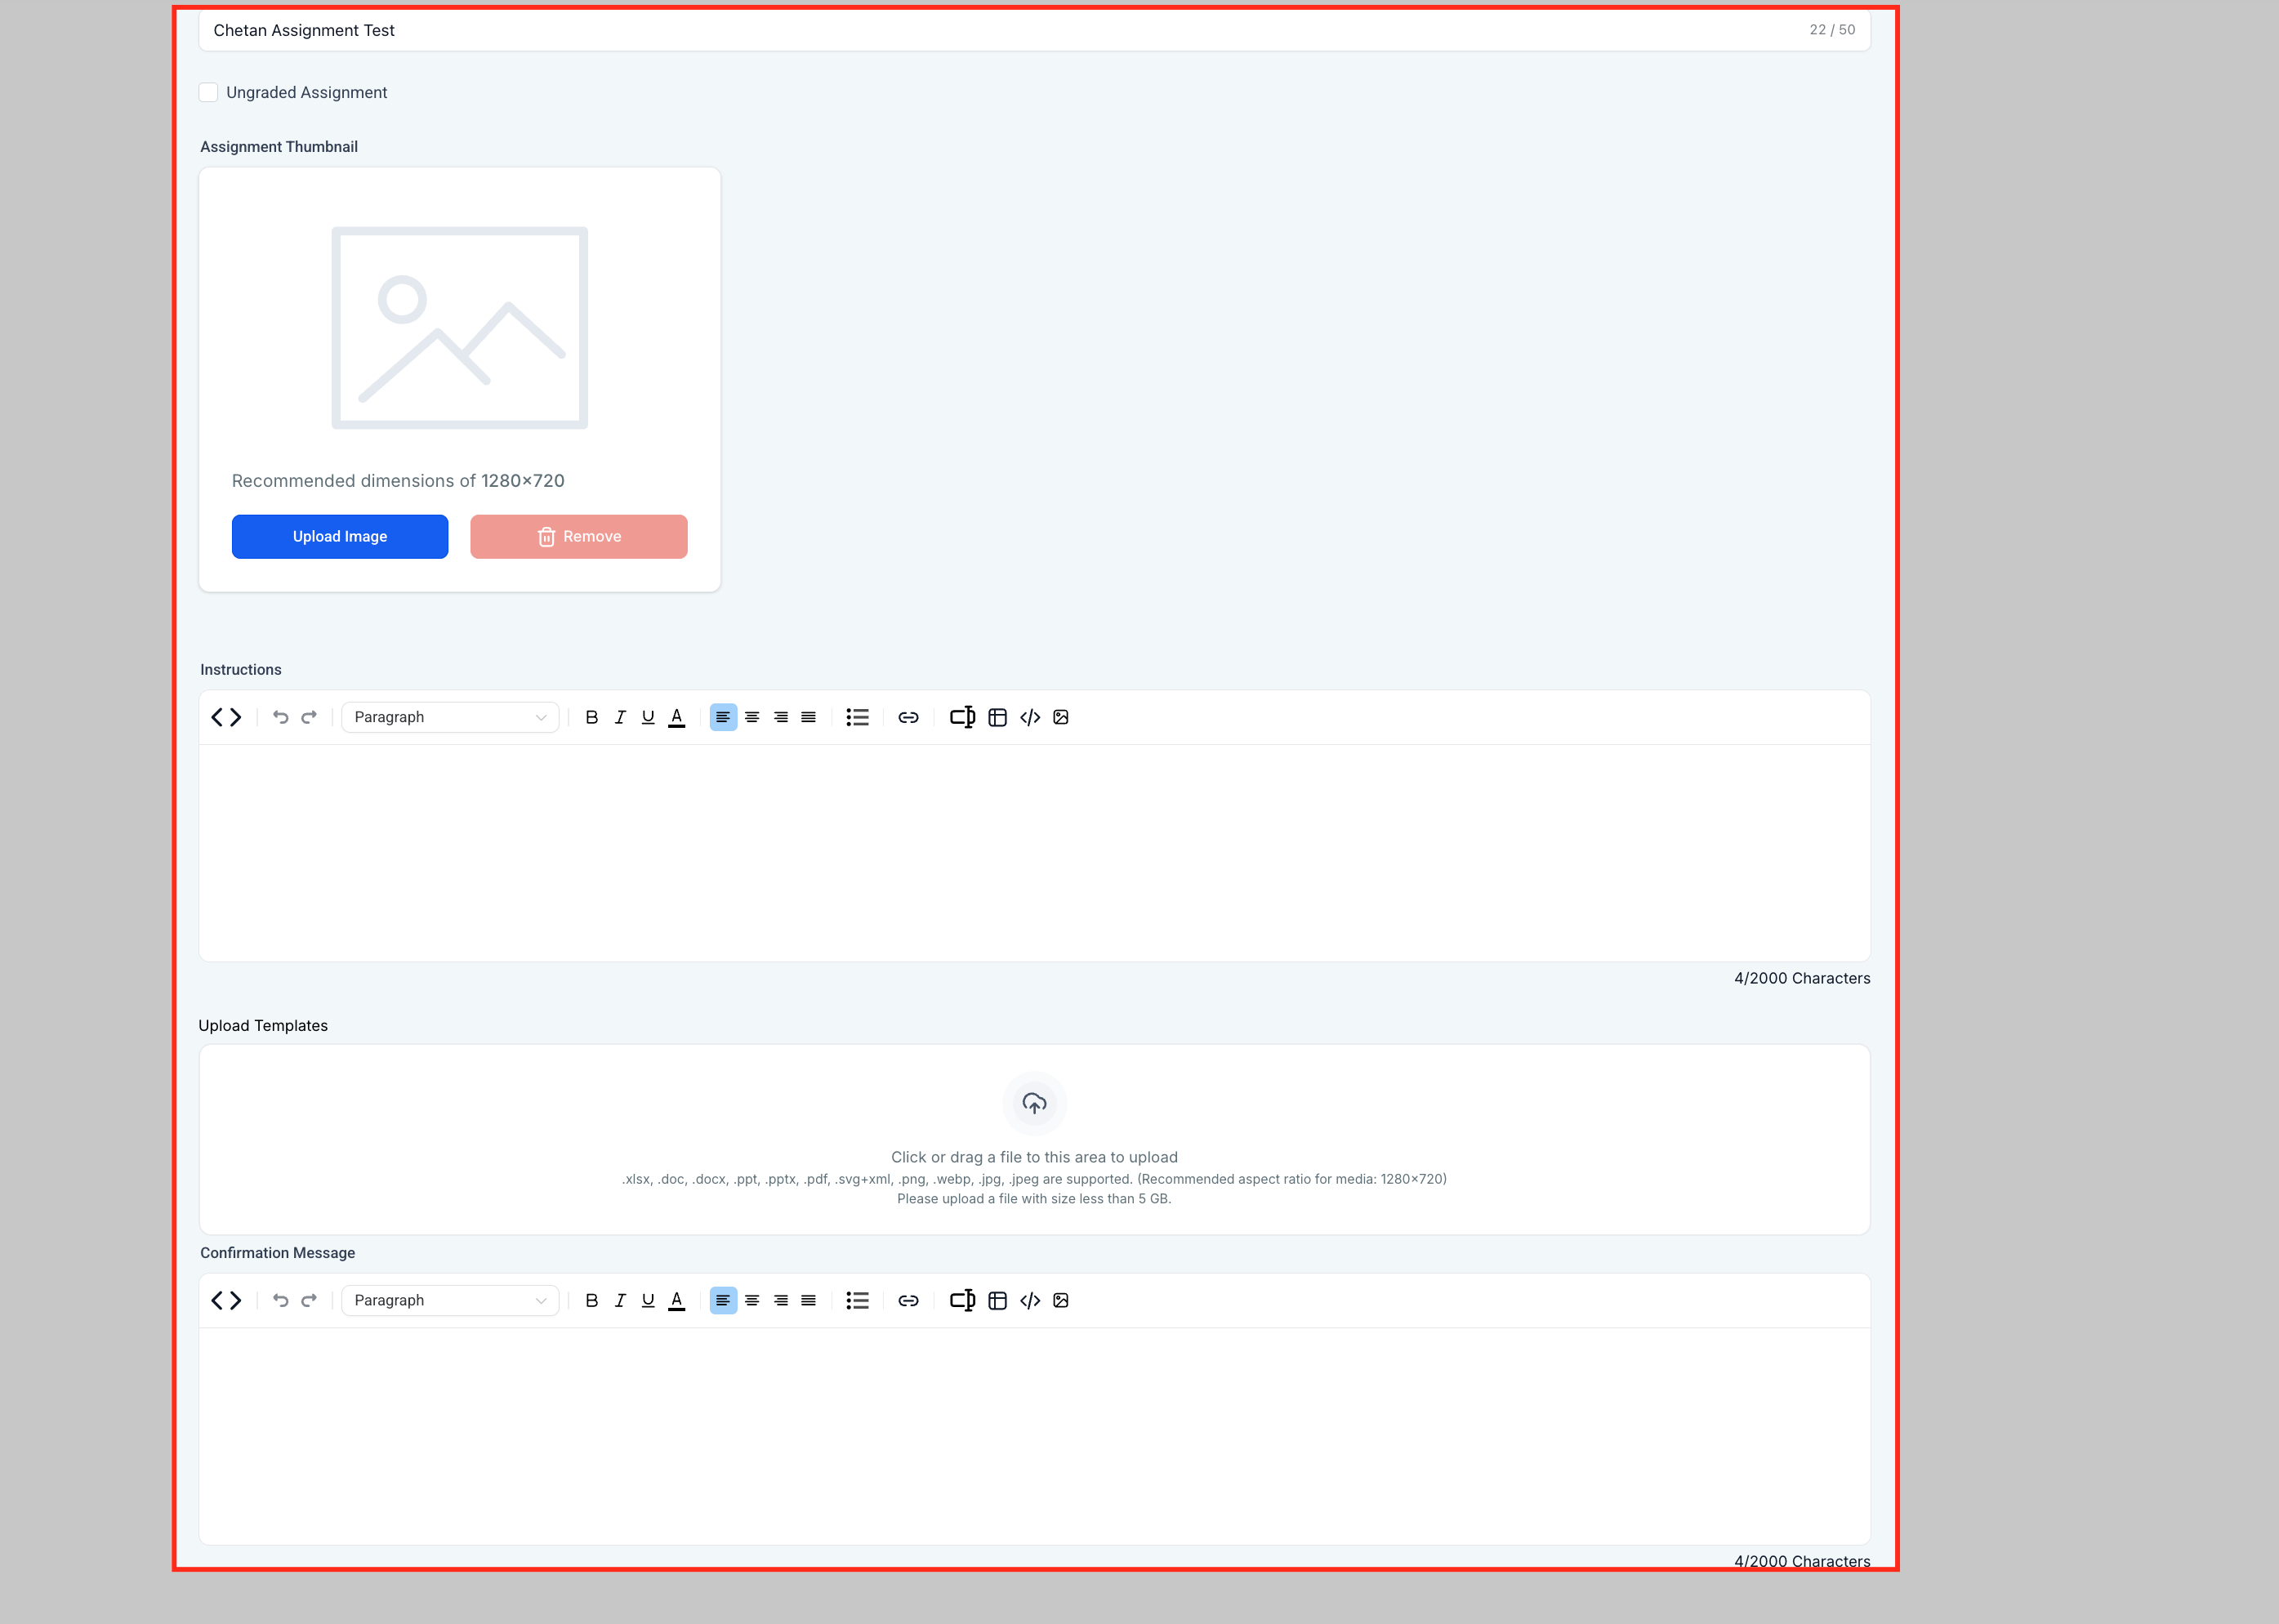Screen dimensions: 2279x1624
Task: Insert table in Instructions editor
Action: 997,717
